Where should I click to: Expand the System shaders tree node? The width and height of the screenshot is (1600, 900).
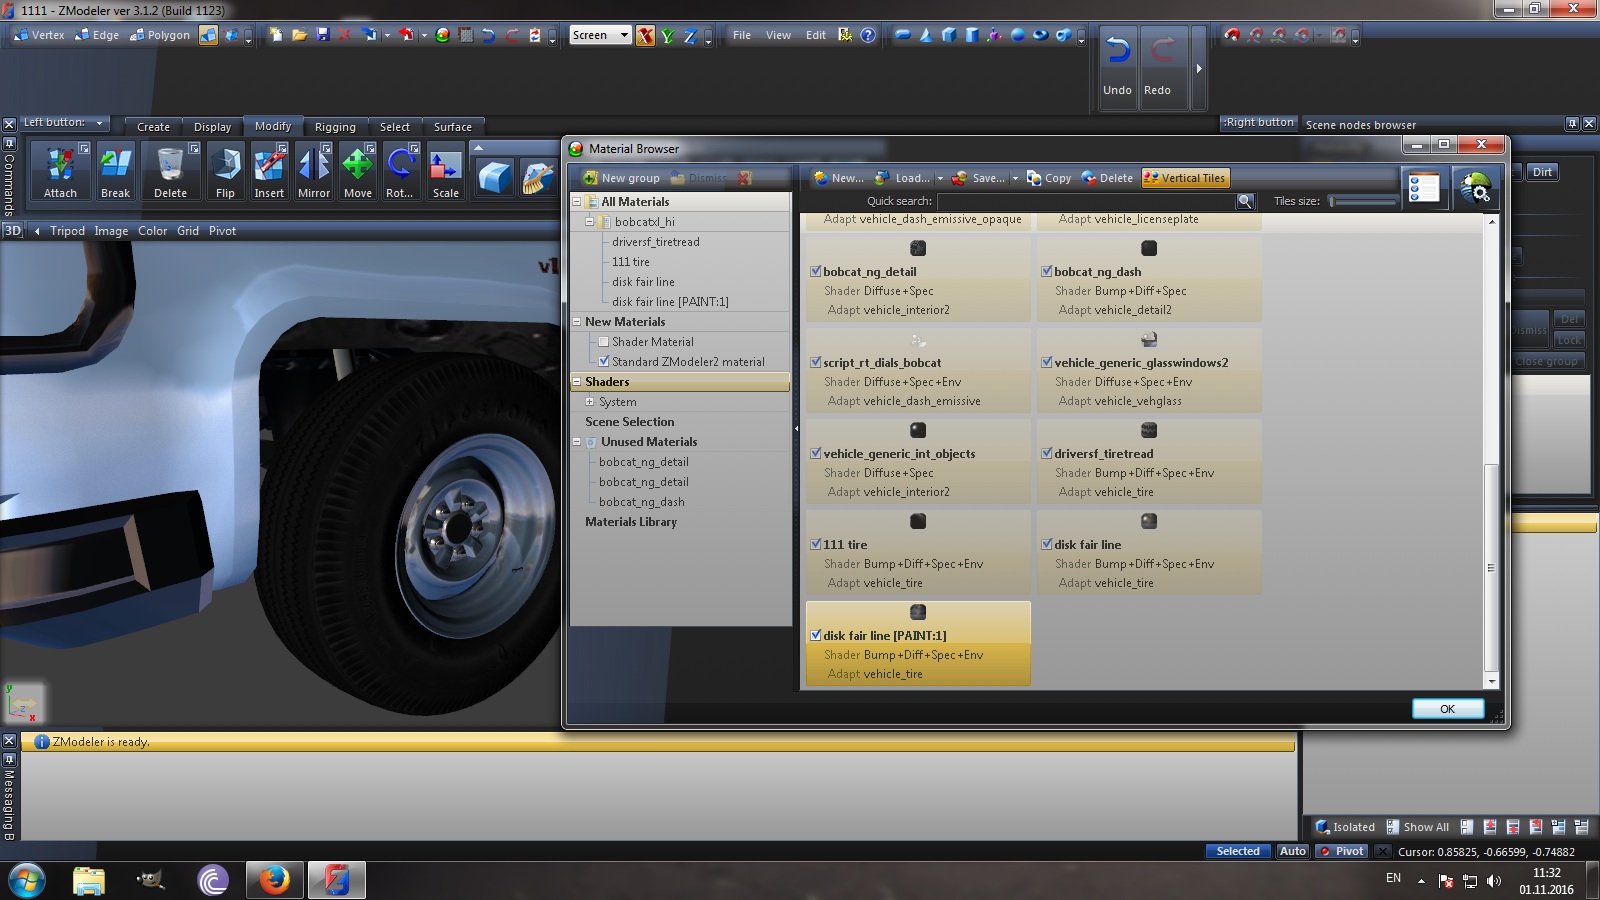pos(590,402)
